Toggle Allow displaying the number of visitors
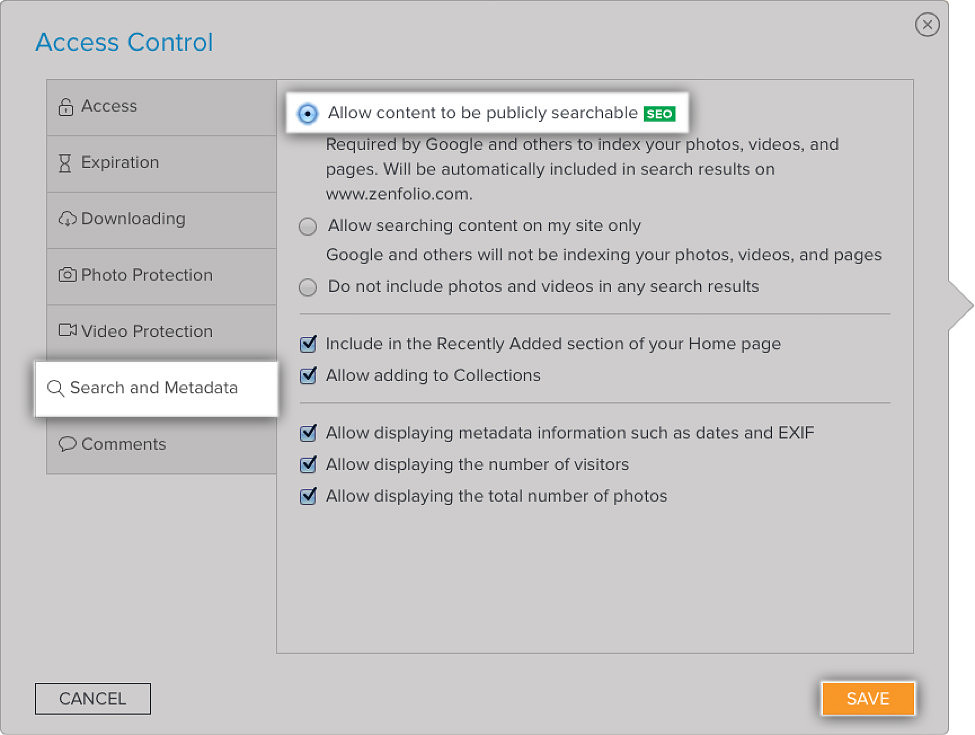 (x=308, y=465)
